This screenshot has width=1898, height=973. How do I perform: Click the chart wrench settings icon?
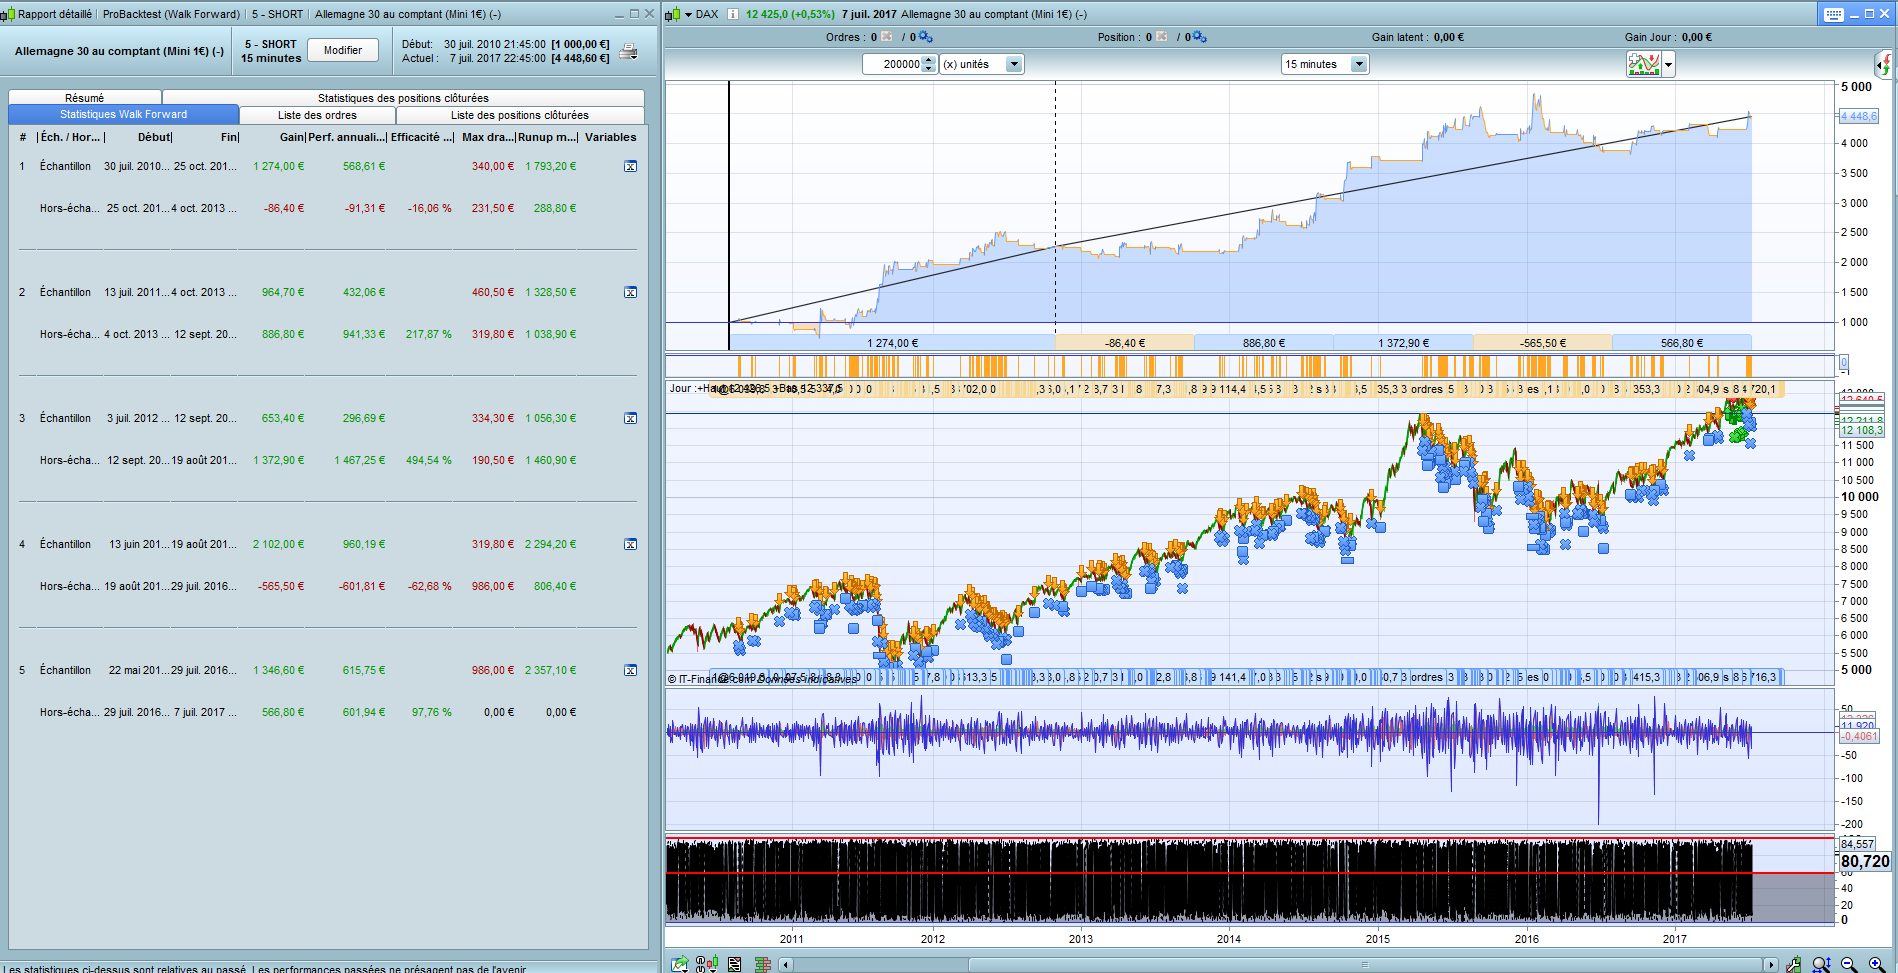1794,964
